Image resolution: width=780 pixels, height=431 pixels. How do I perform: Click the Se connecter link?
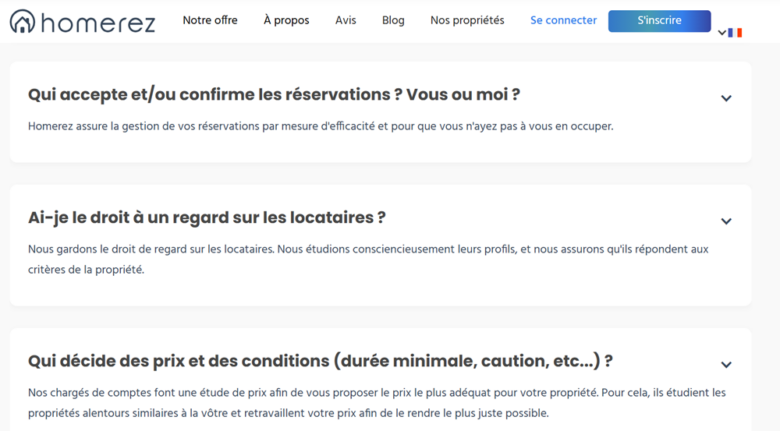point(563,20)
